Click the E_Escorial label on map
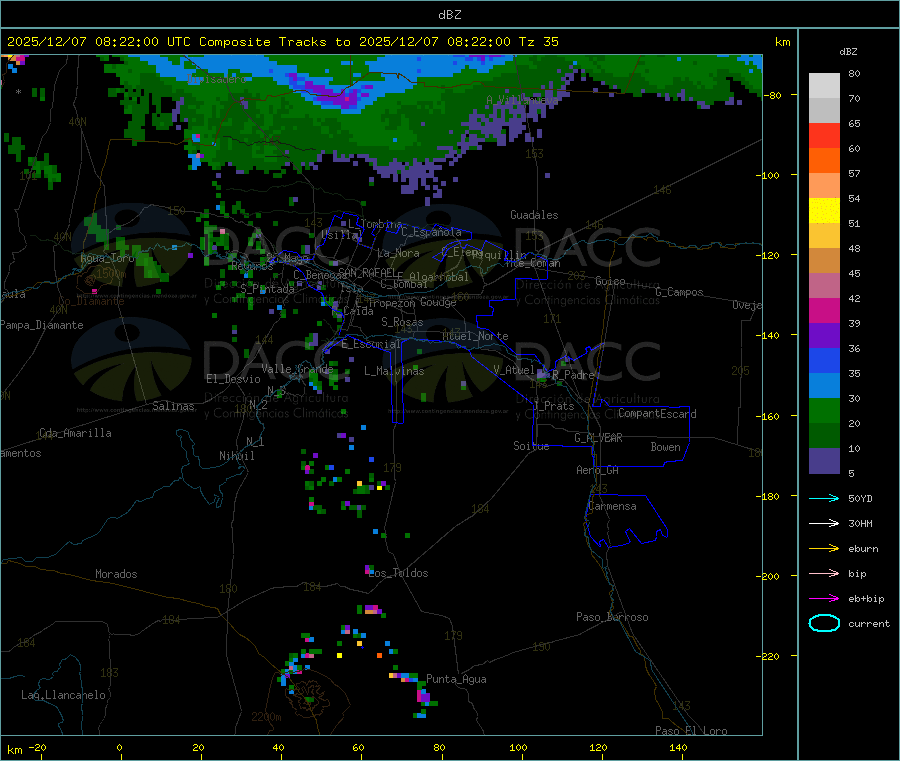The height and width of the screenshot is (761, 900). [x=371, y=344]
